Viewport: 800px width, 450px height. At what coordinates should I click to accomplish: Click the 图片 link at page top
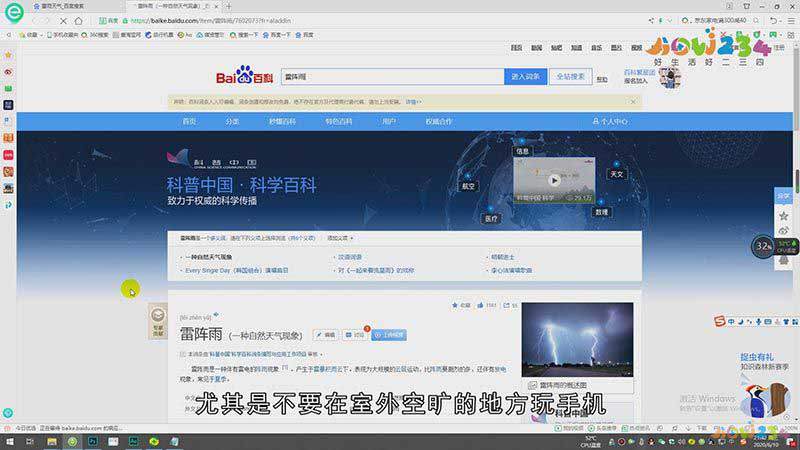(x=616, y=47)
